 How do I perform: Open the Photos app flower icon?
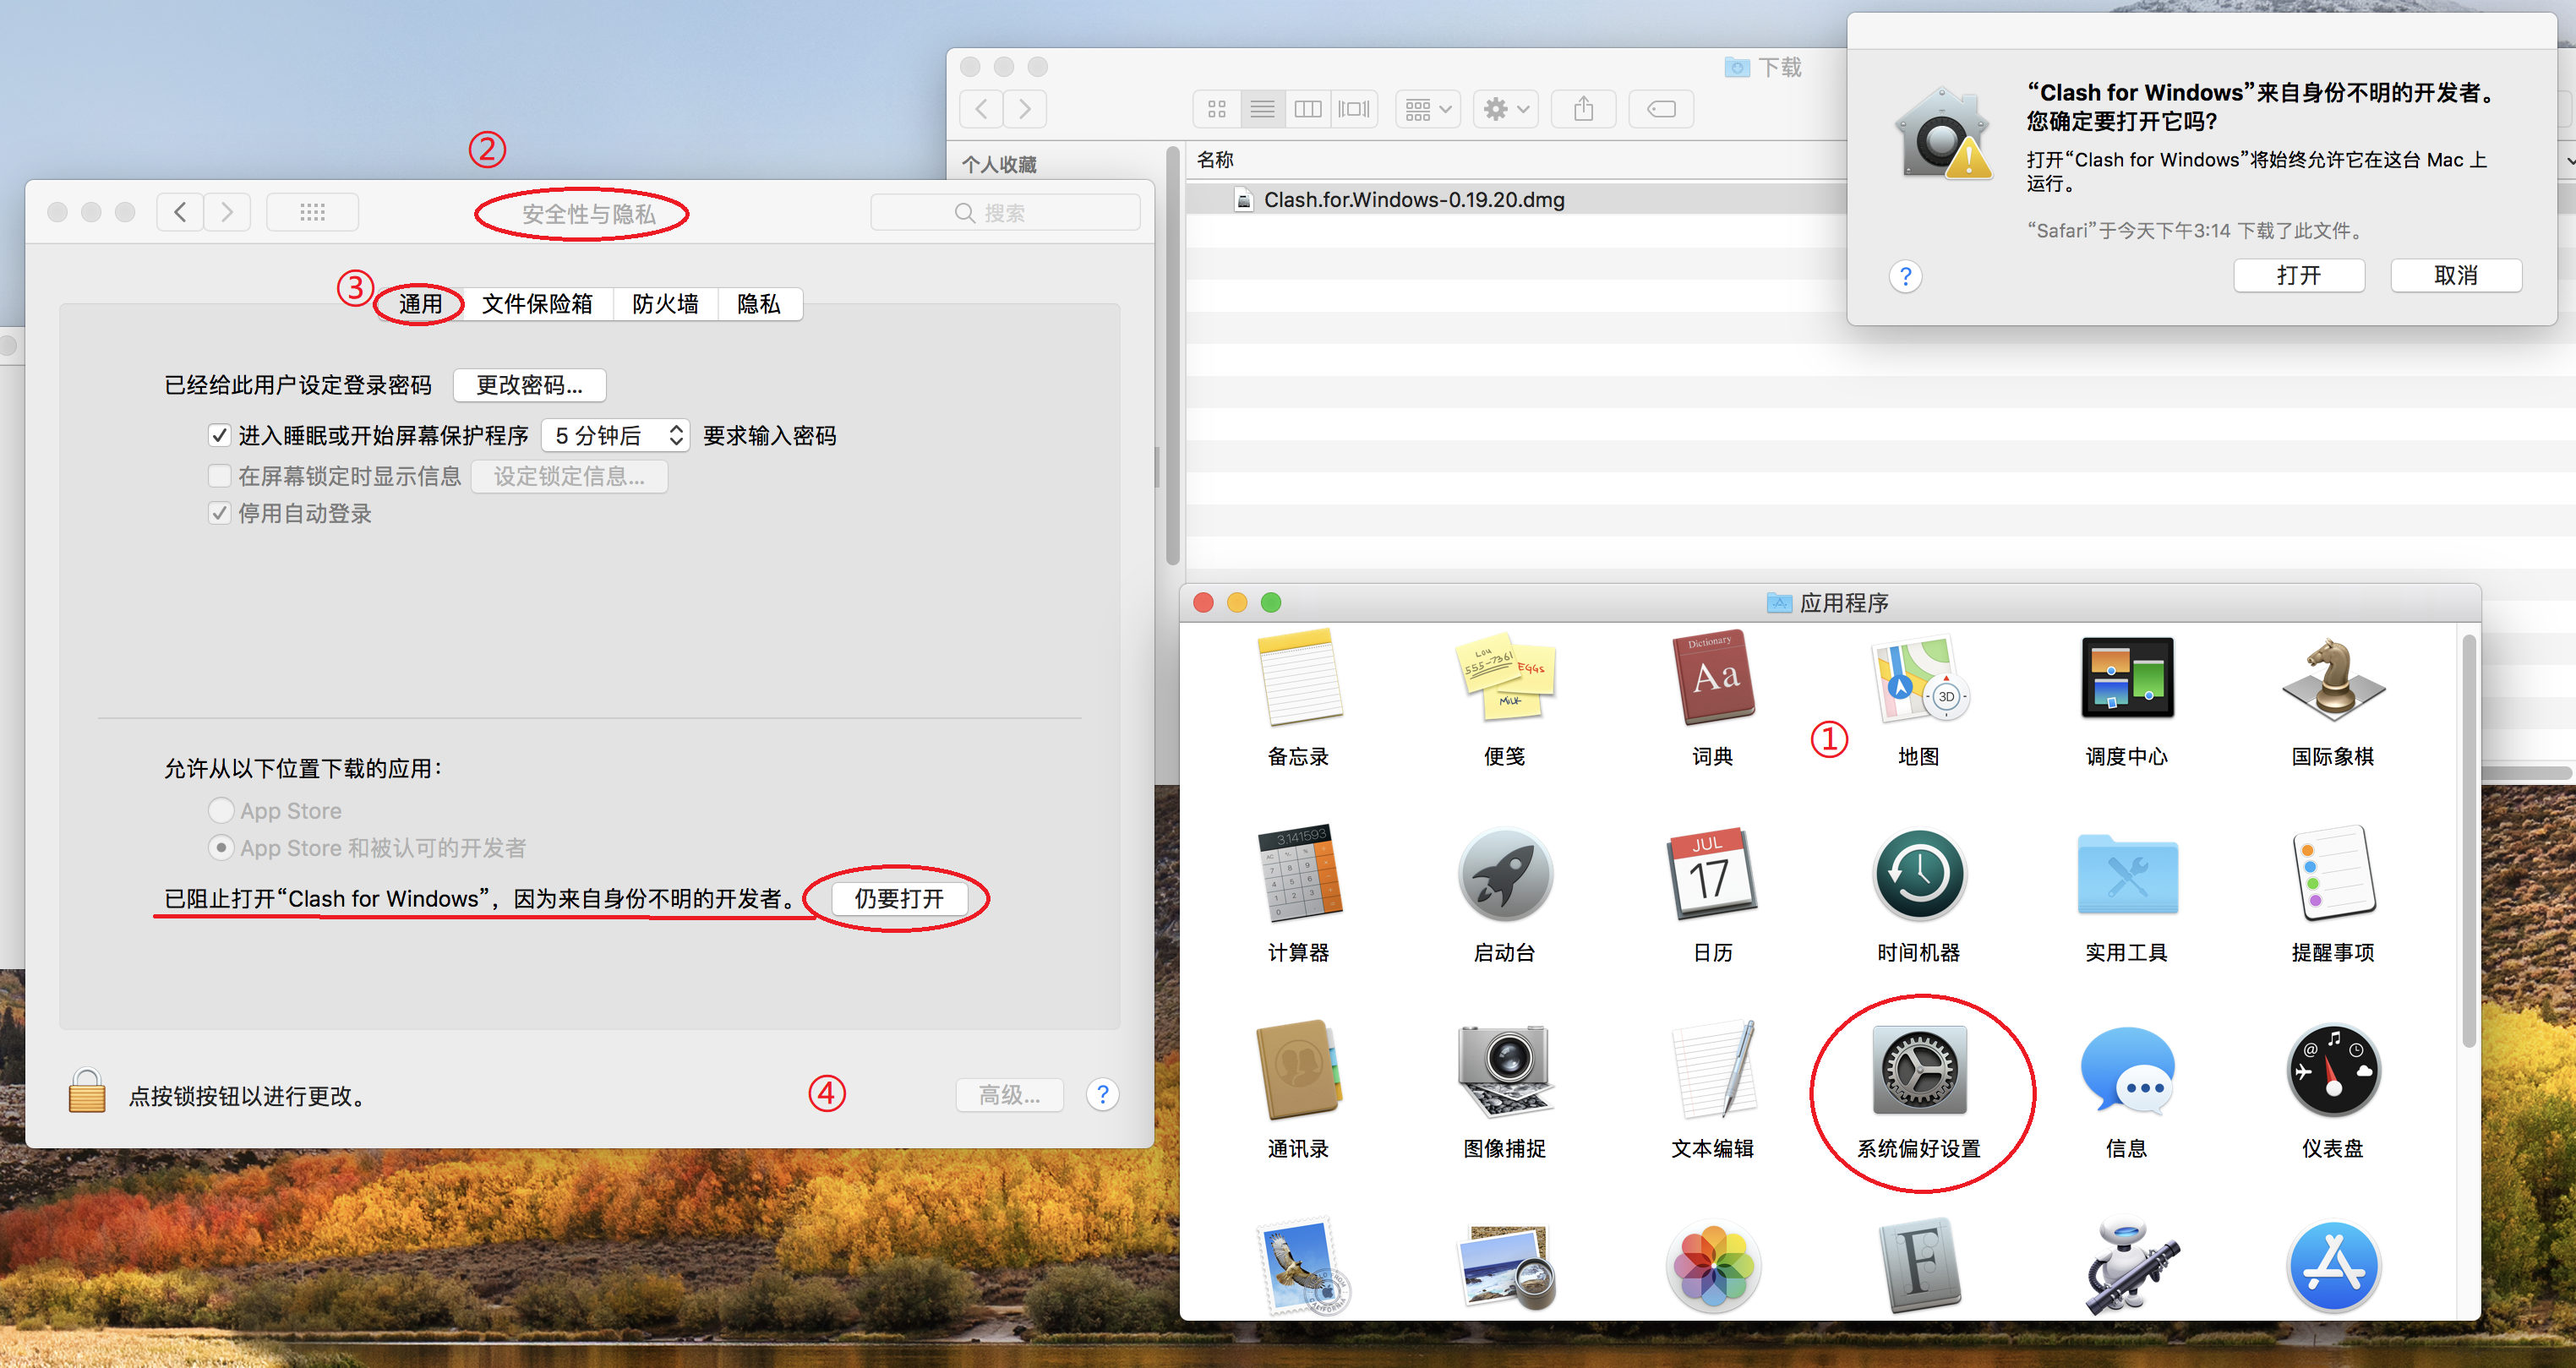(x=1712, y=1266)
